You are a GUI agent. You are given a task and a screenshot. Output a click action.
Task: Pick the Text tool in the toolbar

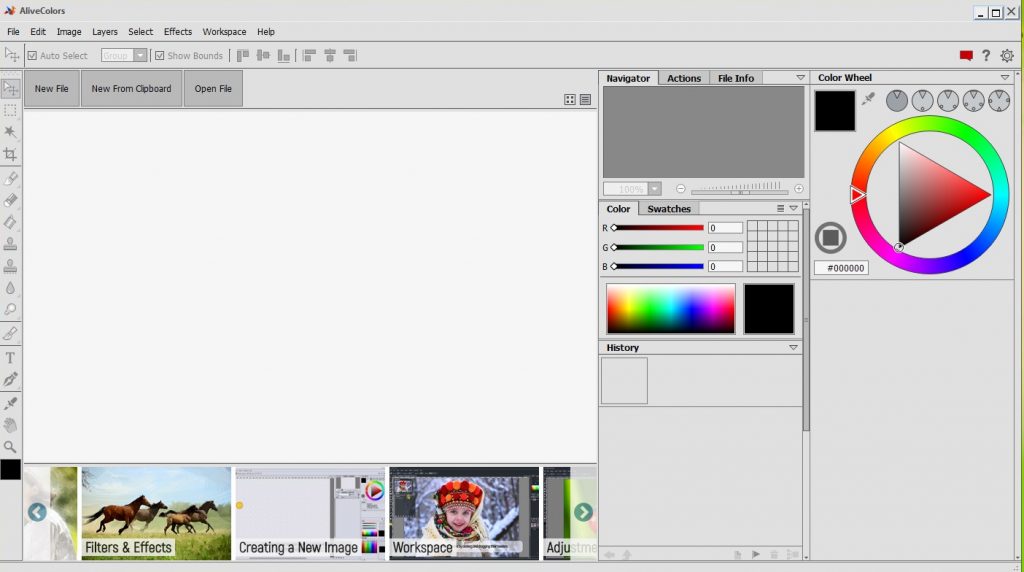coord(11,357)
